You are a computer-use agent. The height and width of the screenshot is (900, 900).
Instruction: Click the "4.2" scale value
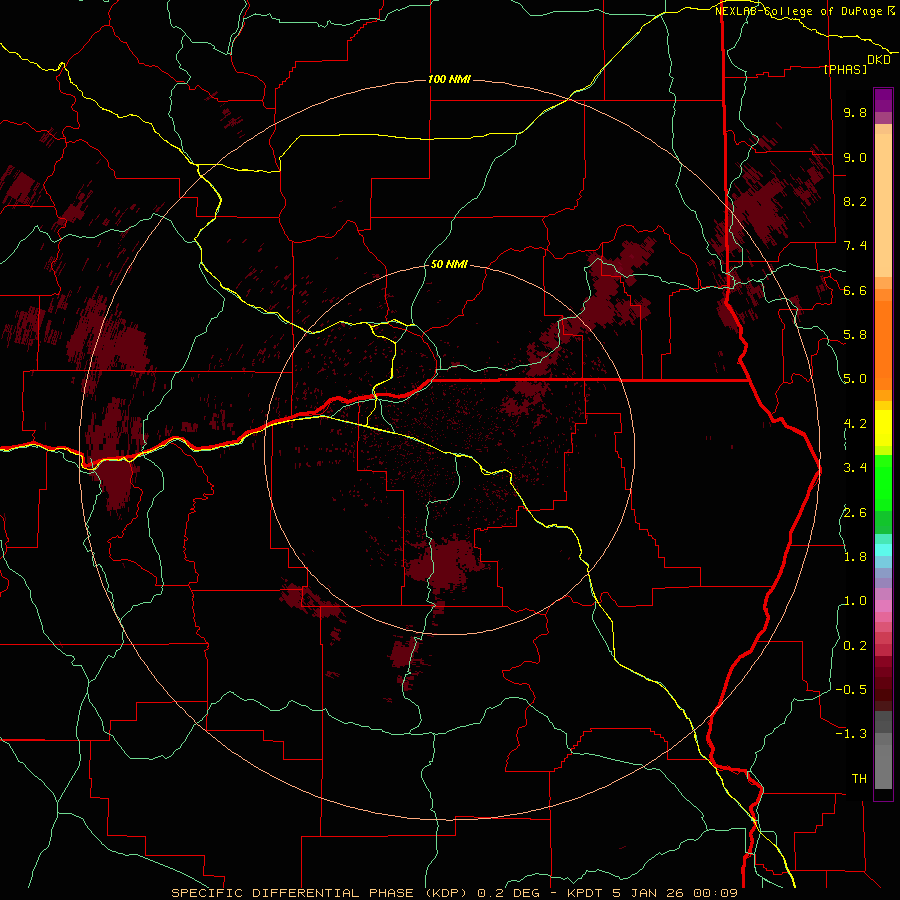coord(855,424)
